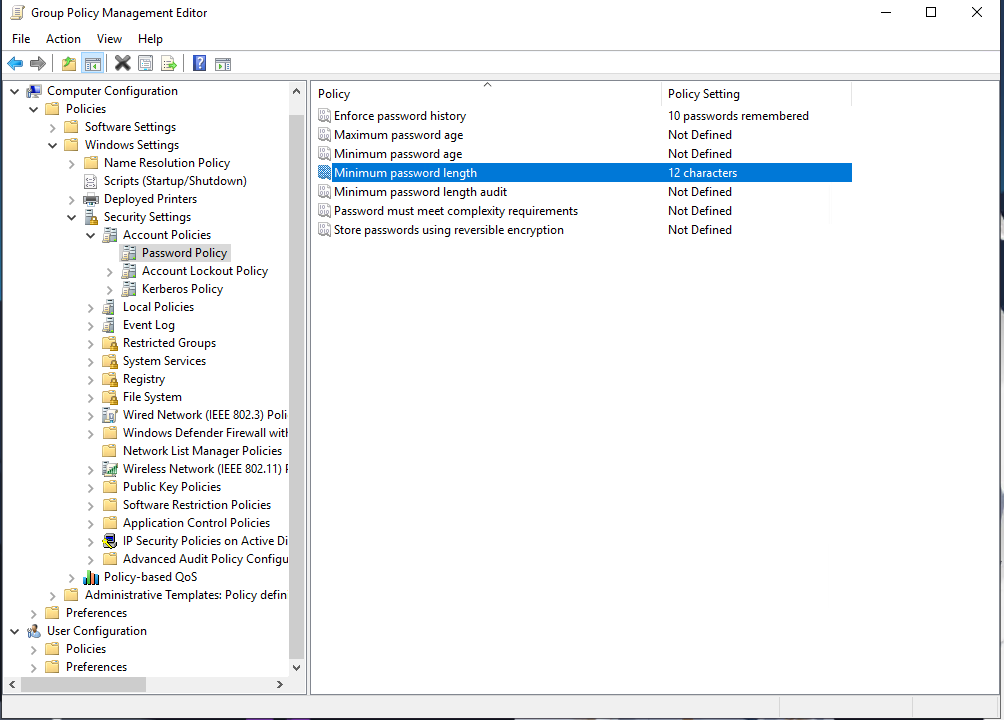The image size is (1004, 720).
Task: Expand Policies under User Configuration
Action: [34, 648]
